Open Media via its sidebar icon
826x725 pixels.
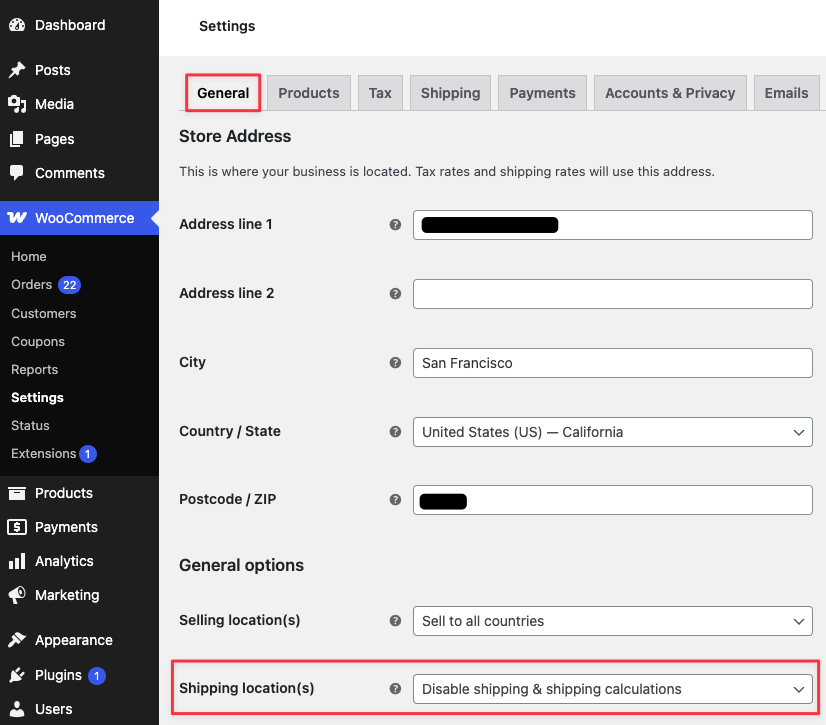coord(17,104)
